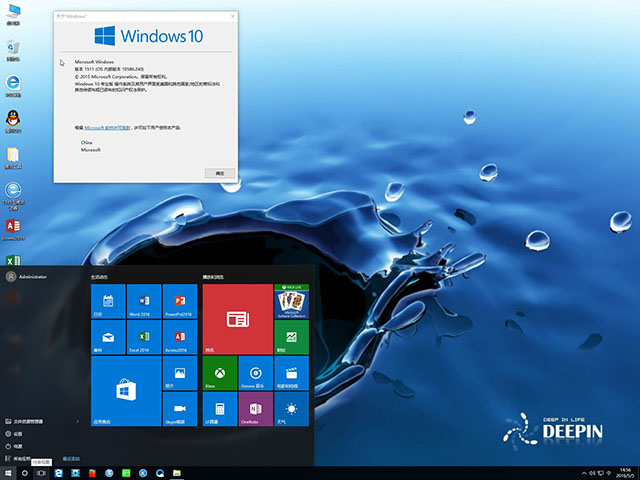Click the Task View taskbar button

click(41, 472)
